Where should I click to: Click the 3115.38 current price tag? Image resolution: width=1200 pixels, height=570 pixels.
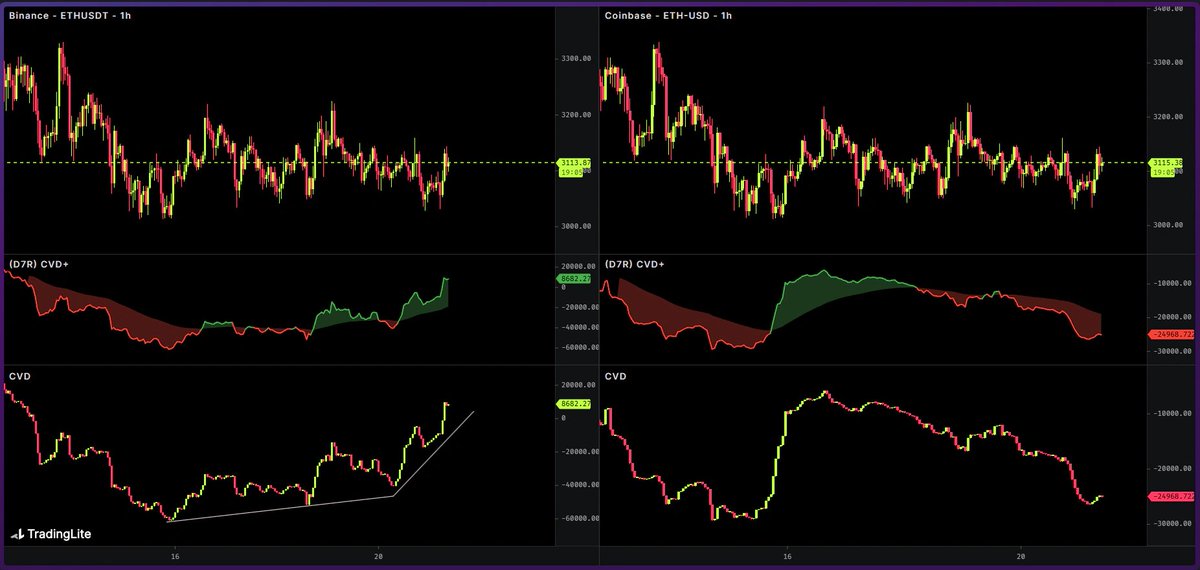point(1166,162)
